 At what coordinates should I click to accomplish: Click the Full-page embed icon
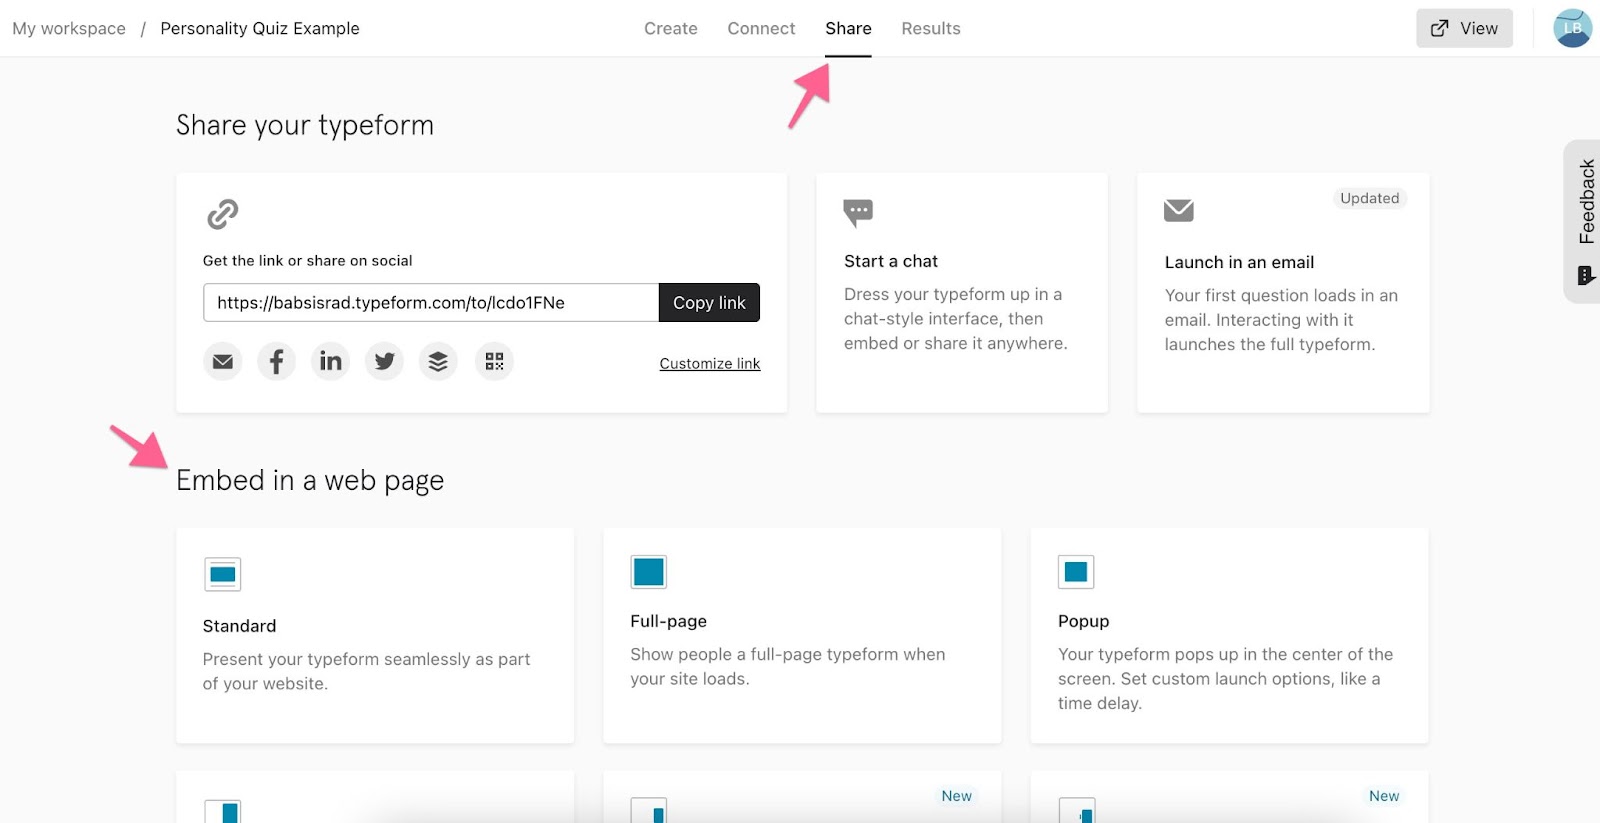[649, 572]
